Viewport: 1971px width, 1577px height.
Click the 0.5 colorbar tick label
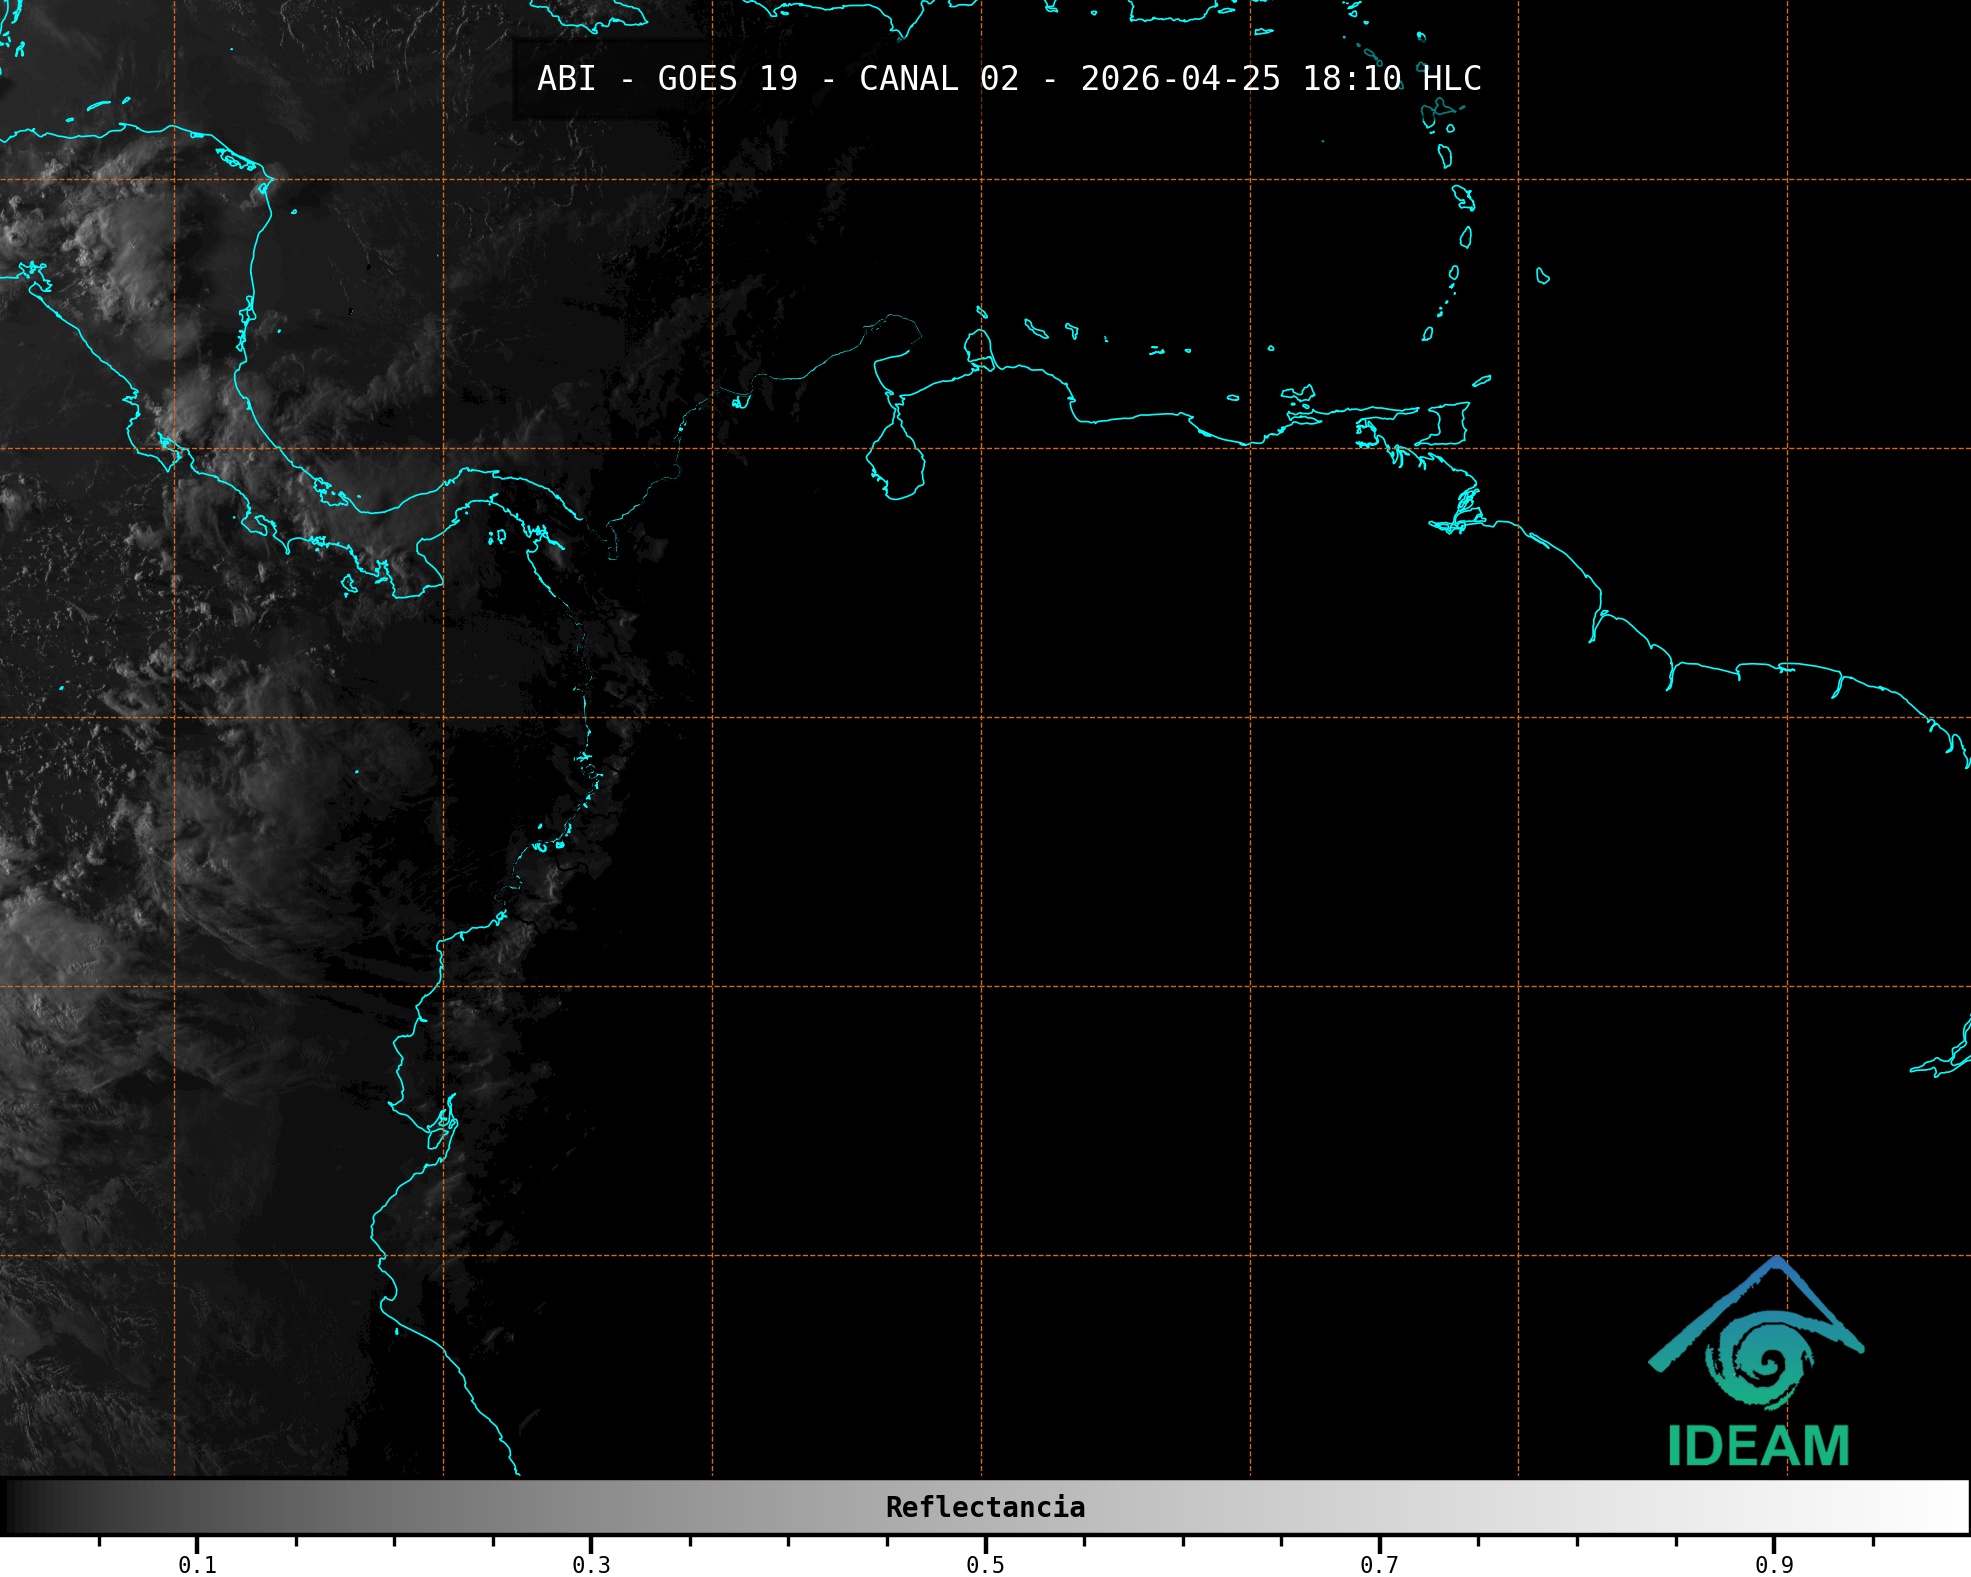[x=985, y=1564]
